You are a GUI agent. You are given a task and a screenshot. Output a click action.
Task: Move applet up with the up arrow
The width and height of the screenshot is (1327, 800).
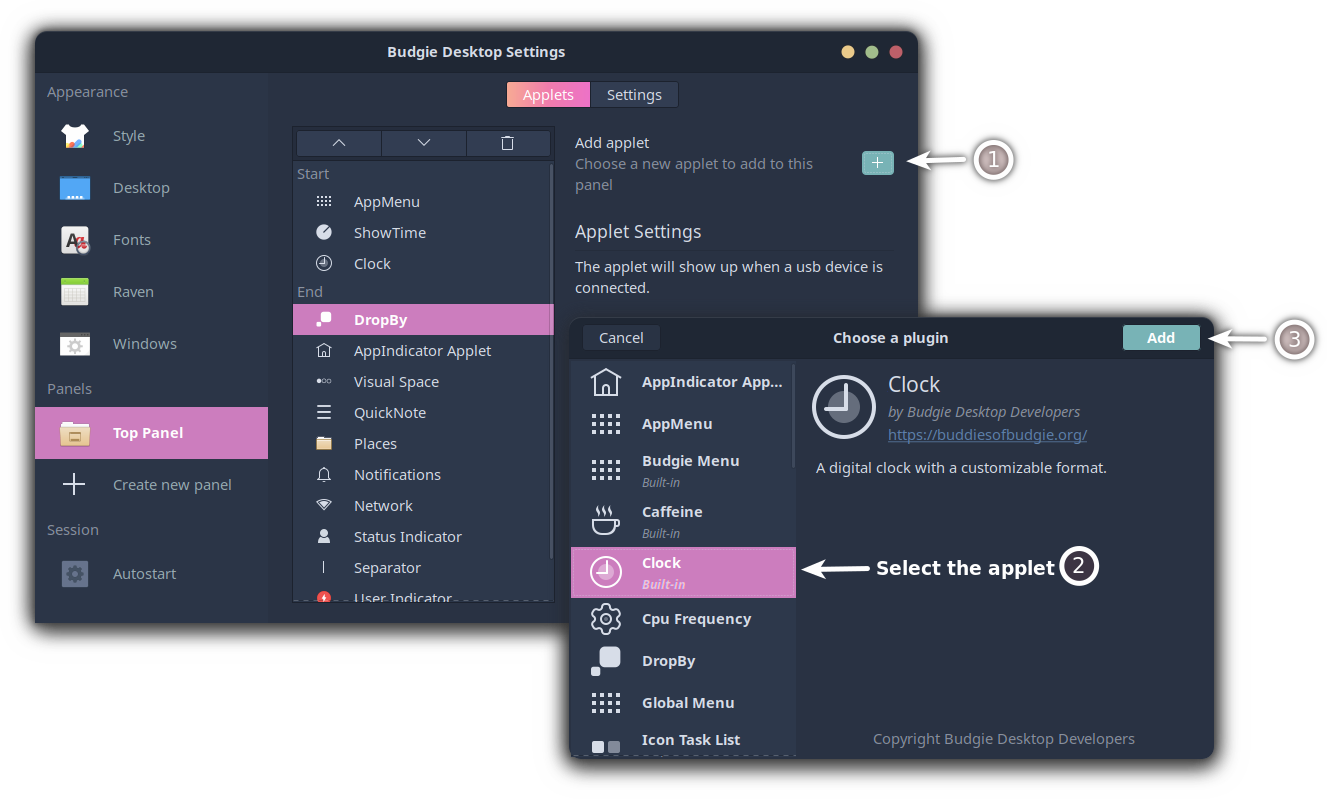pos(338,143)
